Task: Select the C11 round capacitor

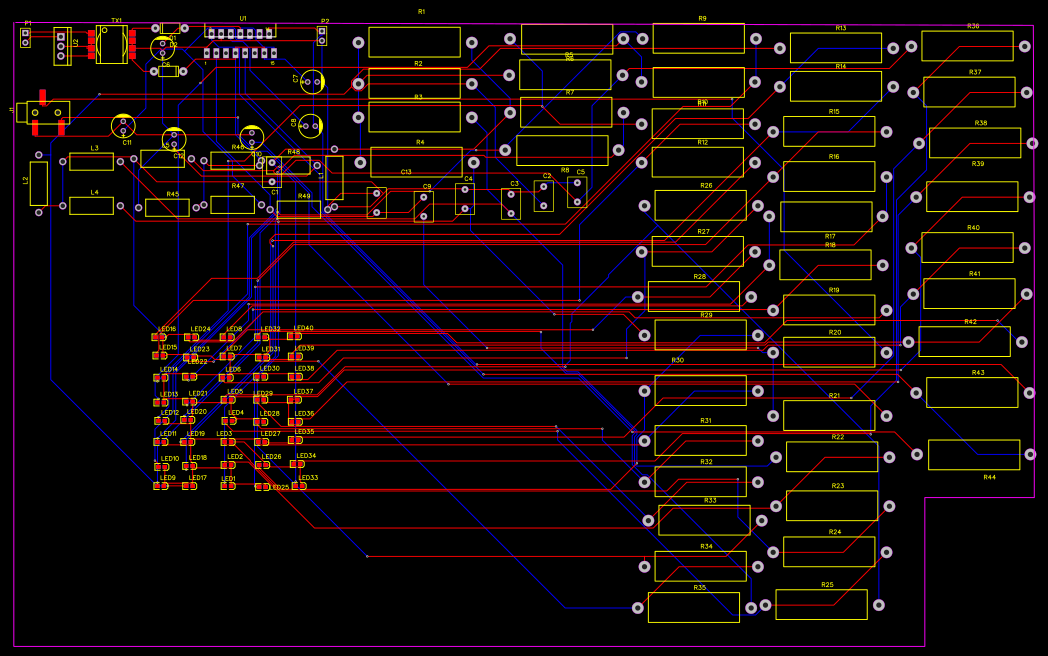Action: 122,126
